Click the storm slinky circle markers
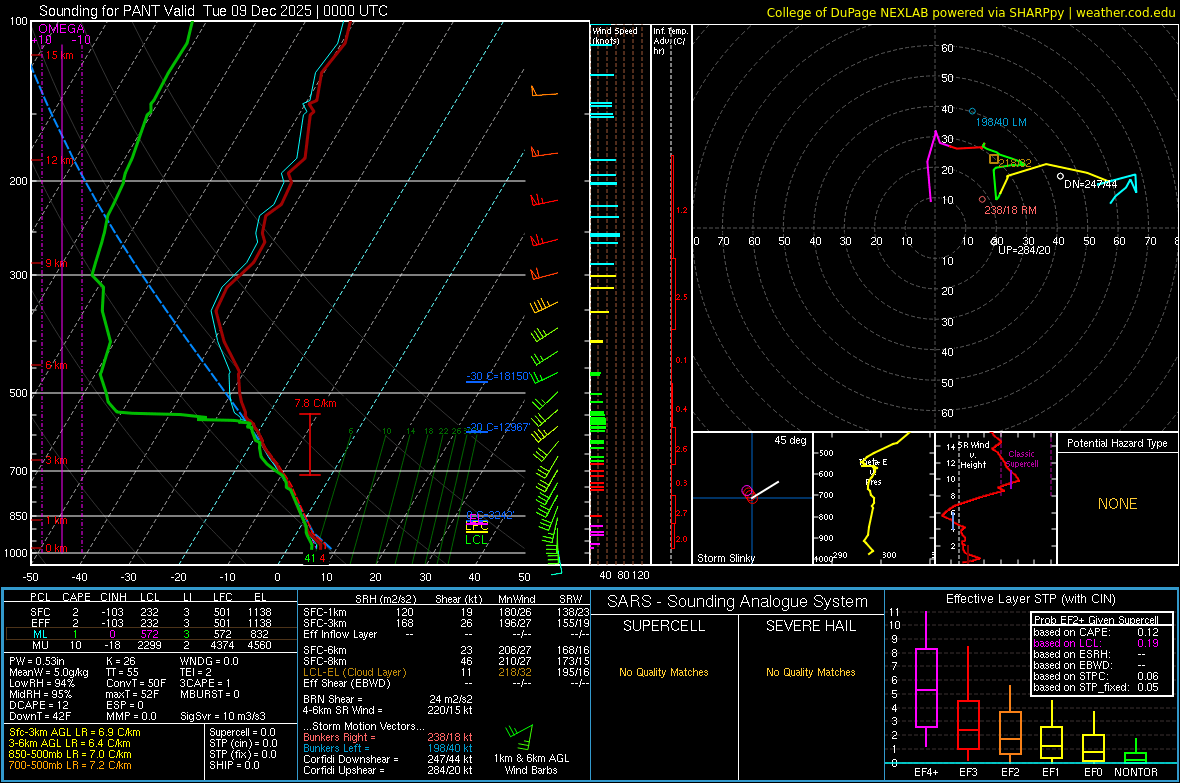 tap(749, 494)
